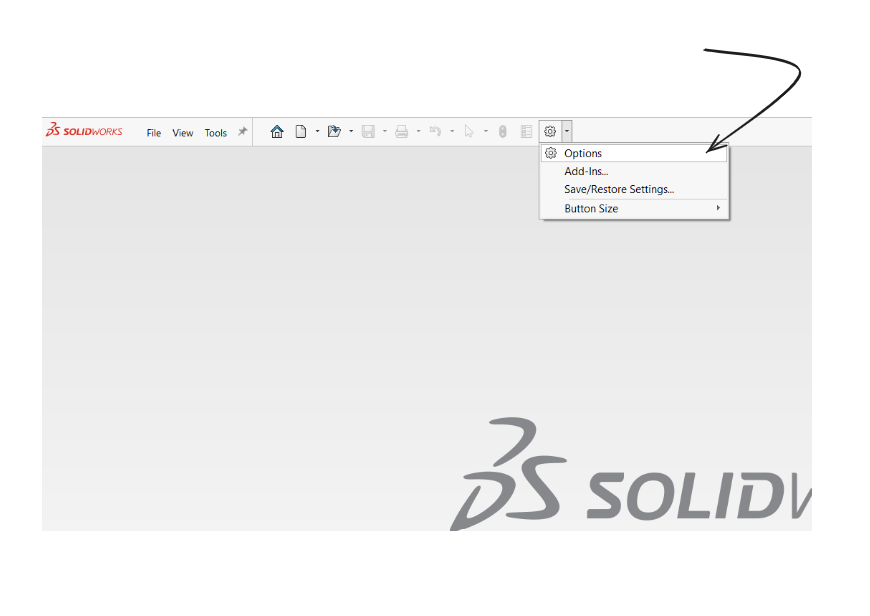The width and height of the screenshot is (870, 616).
Task: Expand the Button Size submenu
Action: point(634,209)
